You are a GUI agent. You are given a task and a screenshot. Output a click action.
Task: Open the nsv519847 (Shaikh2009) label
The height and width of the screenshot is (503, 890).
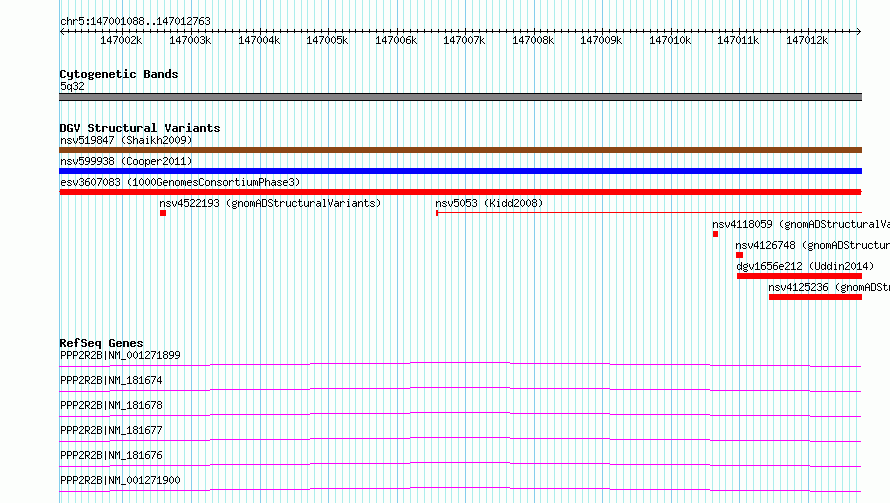pyautogui.click(x=126, y=140)
